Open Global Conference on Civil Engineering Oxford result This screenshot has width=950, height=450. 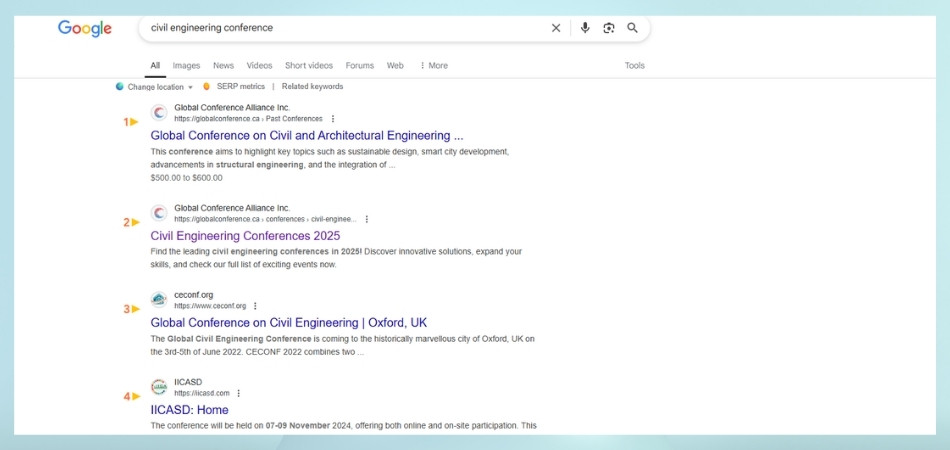[x=288, y=323]
